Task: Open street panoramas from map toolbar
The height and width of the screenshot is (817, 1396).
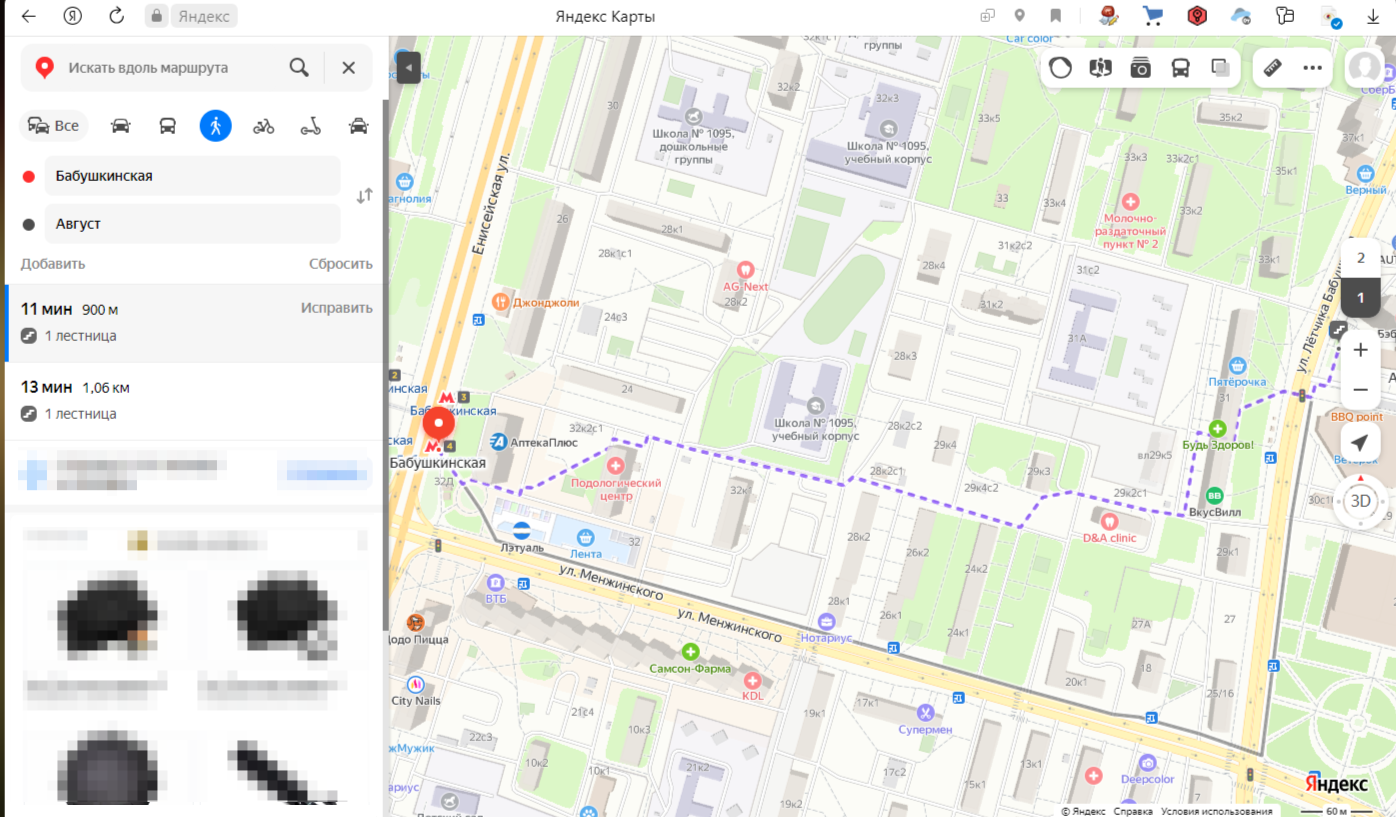Action: tap(1101, 68)
